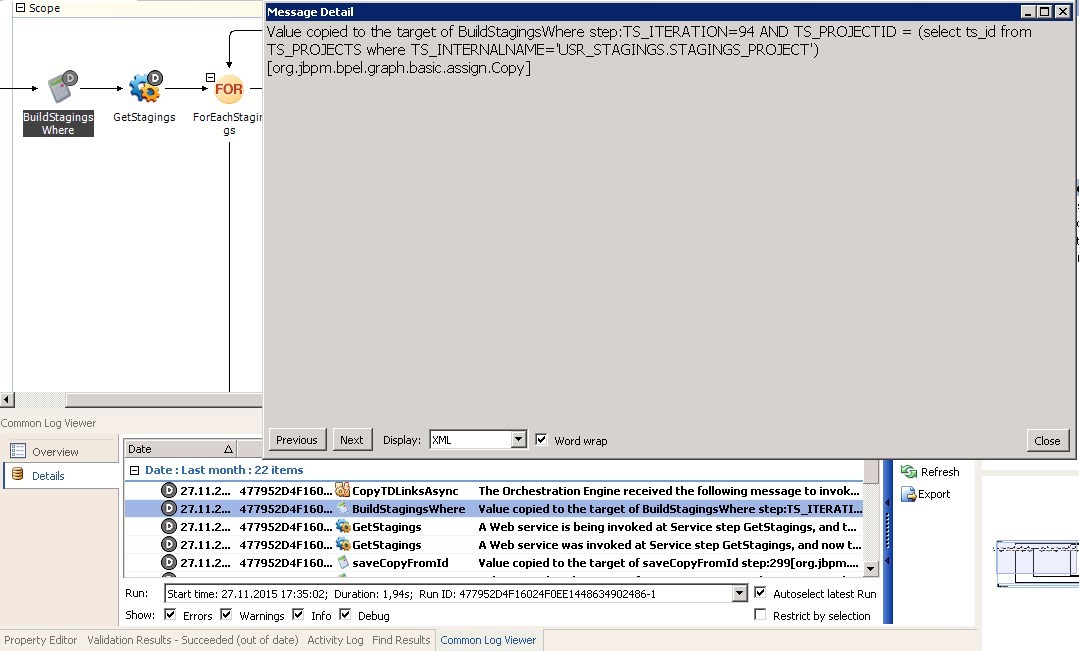Image resolution: width=1079 pixels, height=651 pixels.
Task: Click the Overview list icon
Action: pos(18,451)
